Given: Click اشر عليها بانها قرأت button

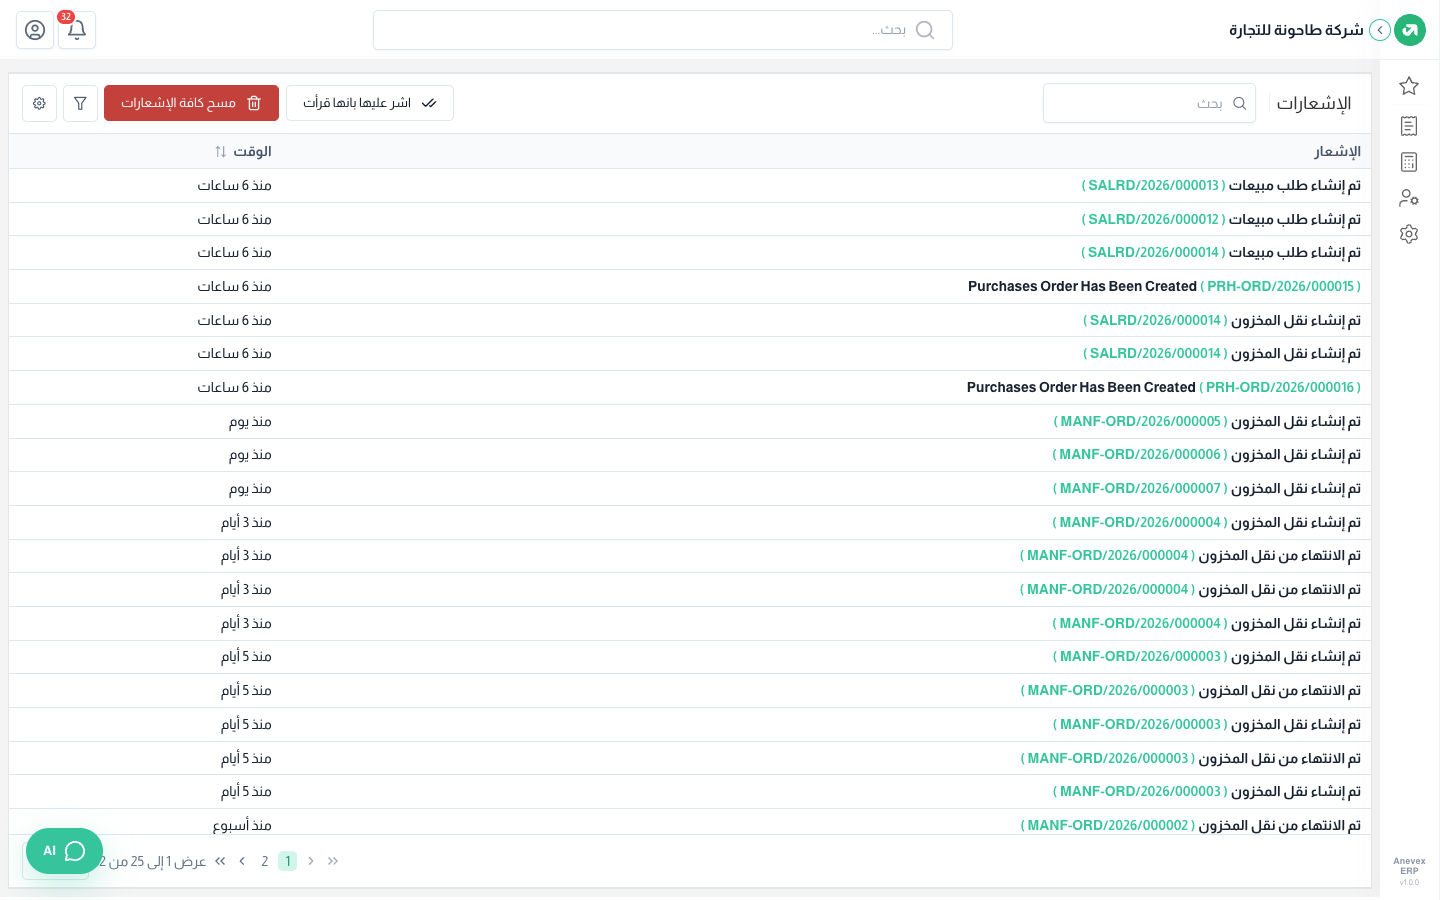Looking at the screenshot, I should click(x=370, y=103).
